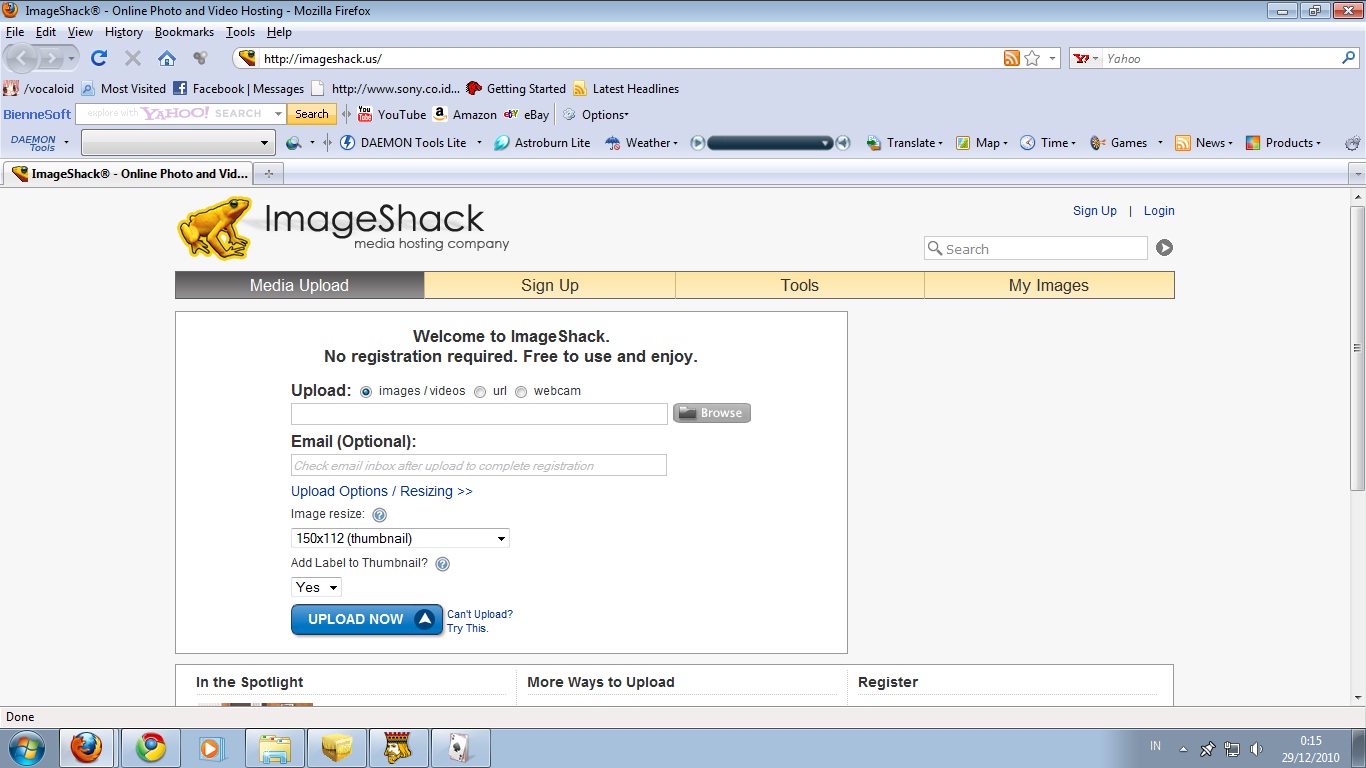Screen dimensions: 1366x768
Task: Click the Browse button
Action: pyautogui.click(x=712, y=413)
